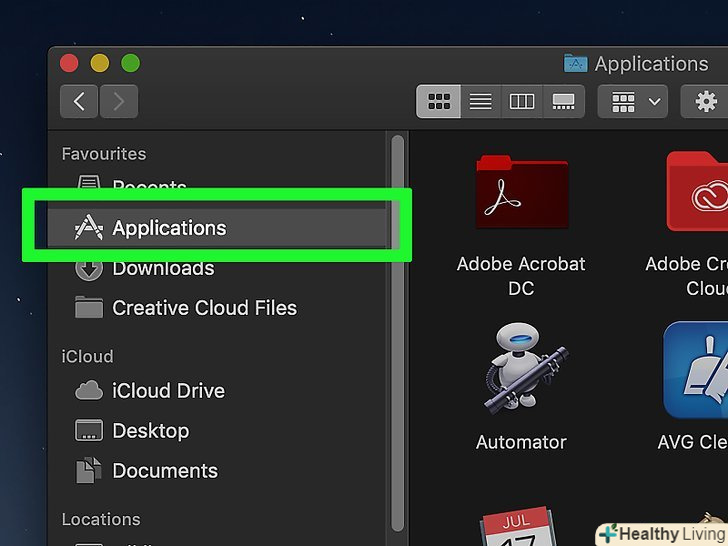
Task: Open Creative Cloud Files in sidebar
Action: click(217, 308)
